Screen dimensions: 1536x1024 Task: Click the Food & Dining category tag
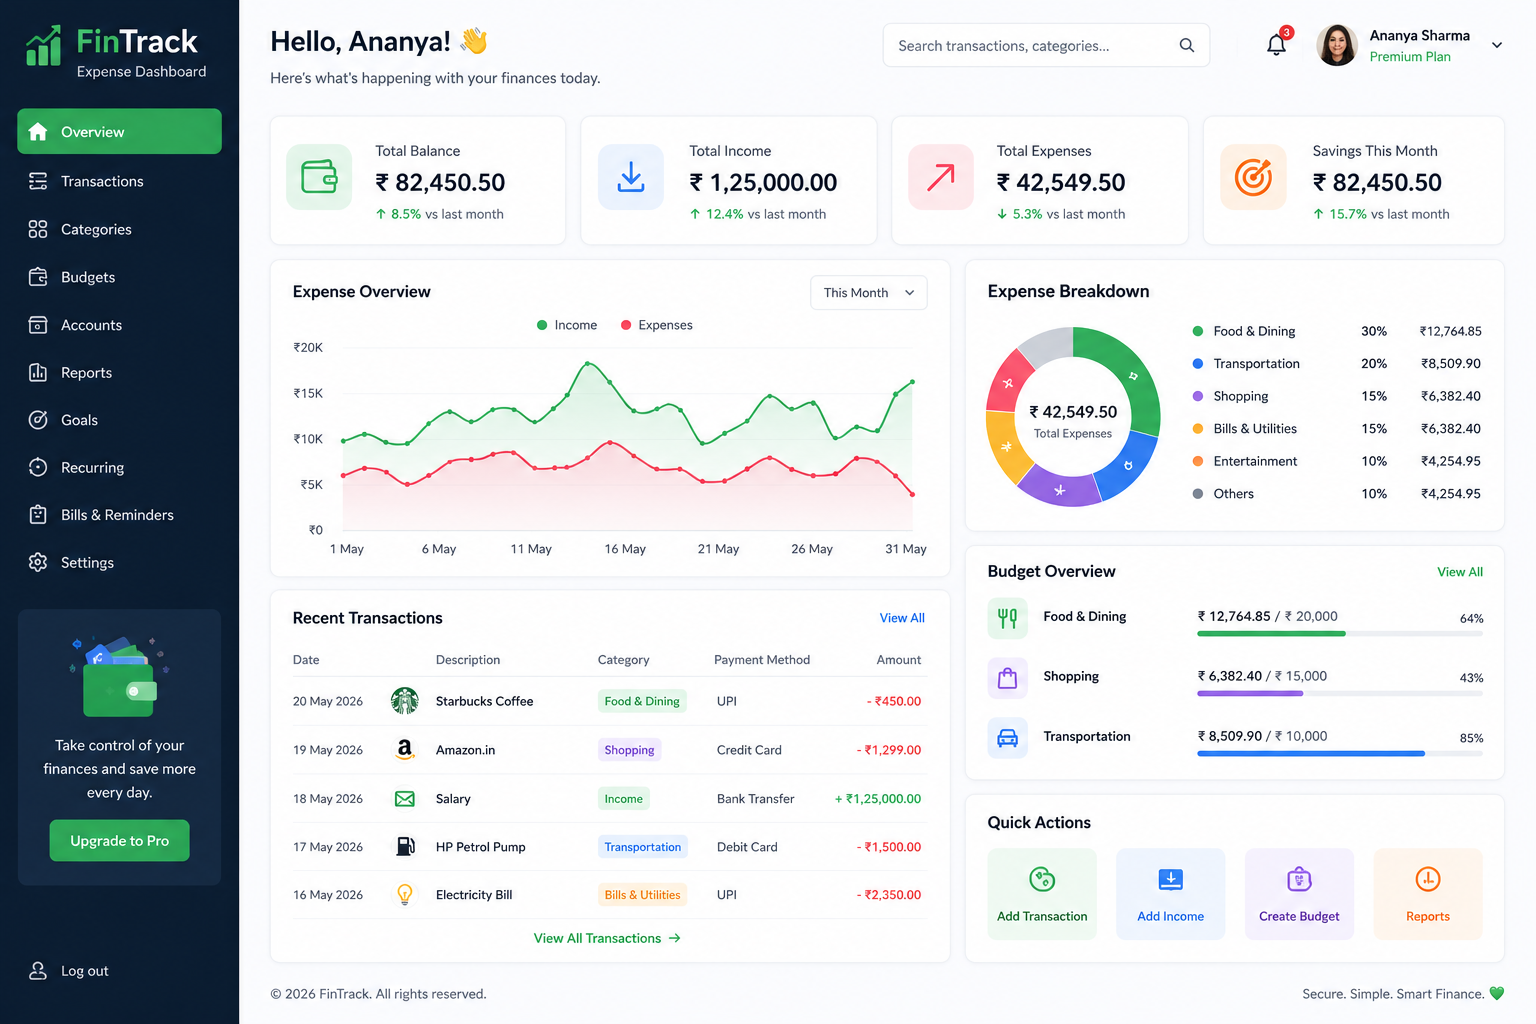(x=642, y=701)
